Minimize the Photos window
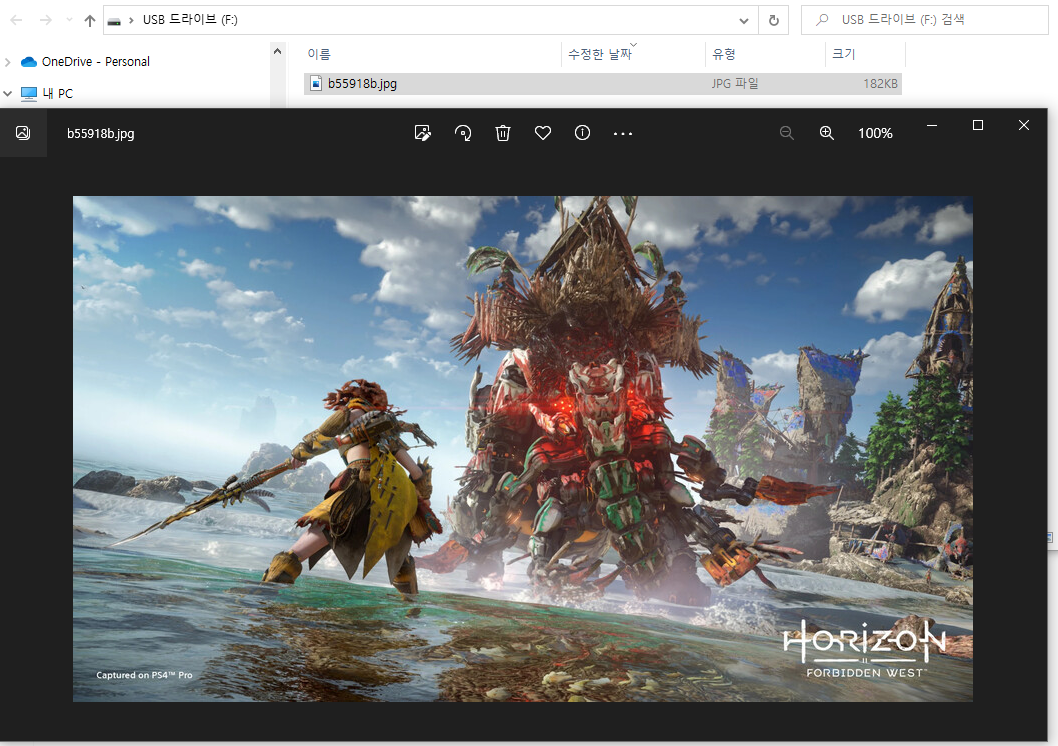Image resolution: width=1058 pixels, height=746 pixels. 932,125
